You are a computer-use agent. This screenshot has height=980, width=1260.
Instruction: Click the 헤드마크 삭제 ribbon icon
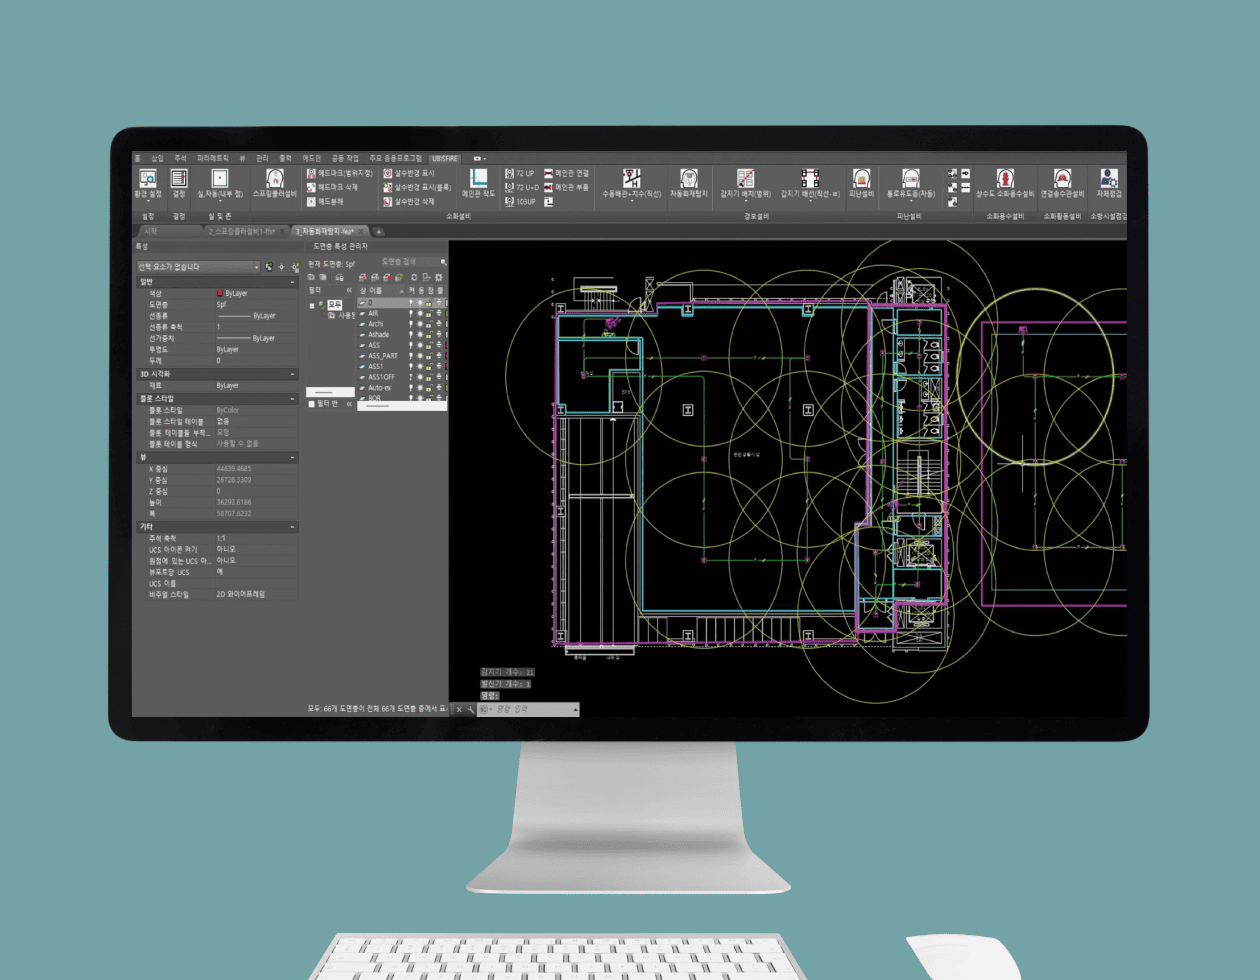coord(312,187)
